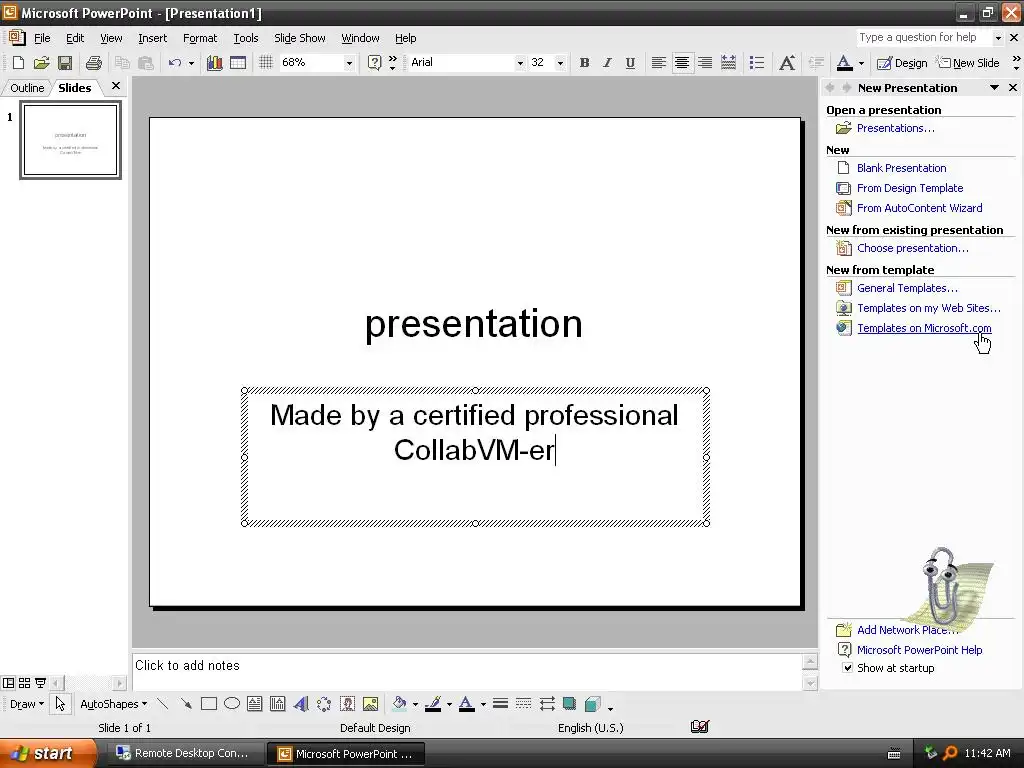
Task: Open the AutoShapes menu
Action: [x=114, y=704]
